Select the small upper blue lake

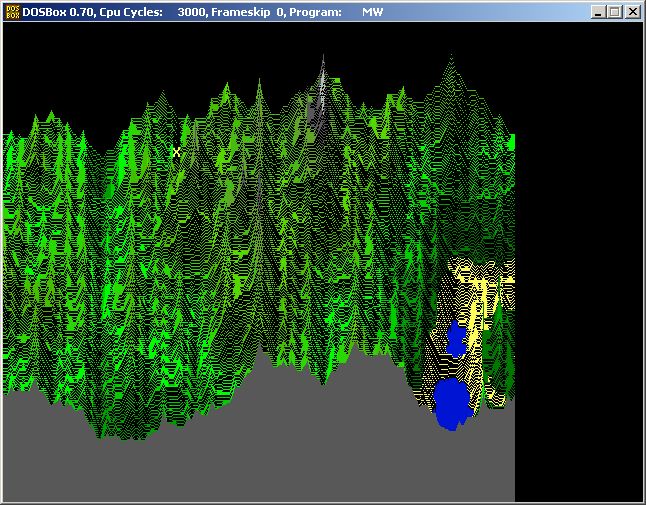click(x=457, y=339)
